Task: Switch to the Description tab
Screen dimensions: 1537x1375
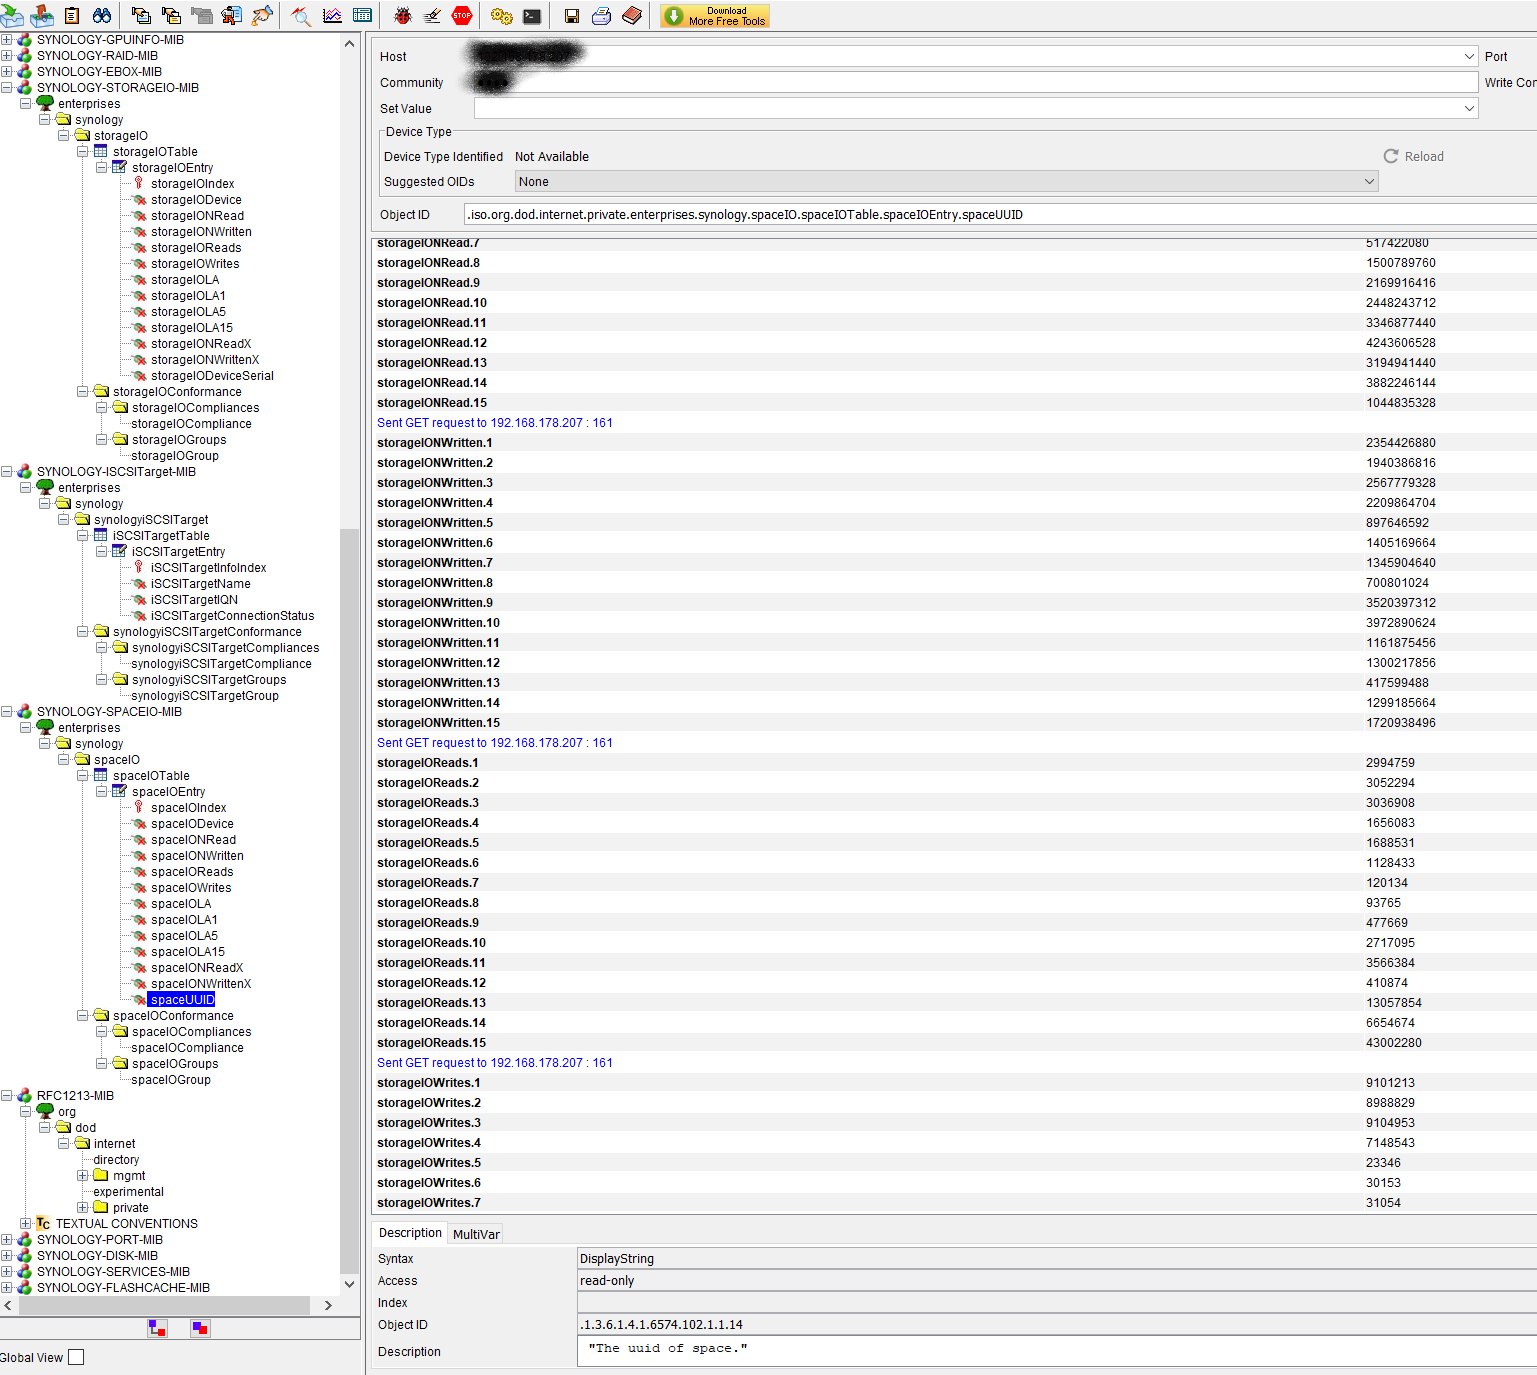Action: 410,1233
